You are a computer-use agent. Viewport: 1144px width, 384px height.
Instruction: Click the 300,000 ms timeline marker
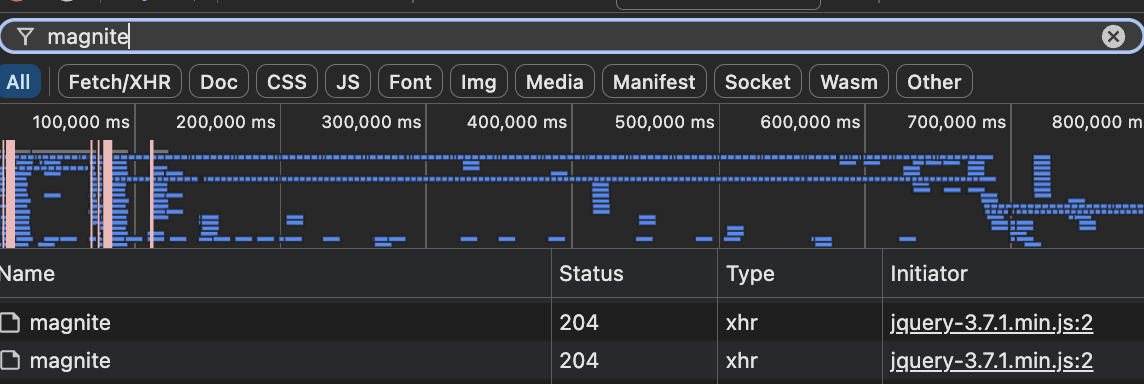[x=371, y=122]
